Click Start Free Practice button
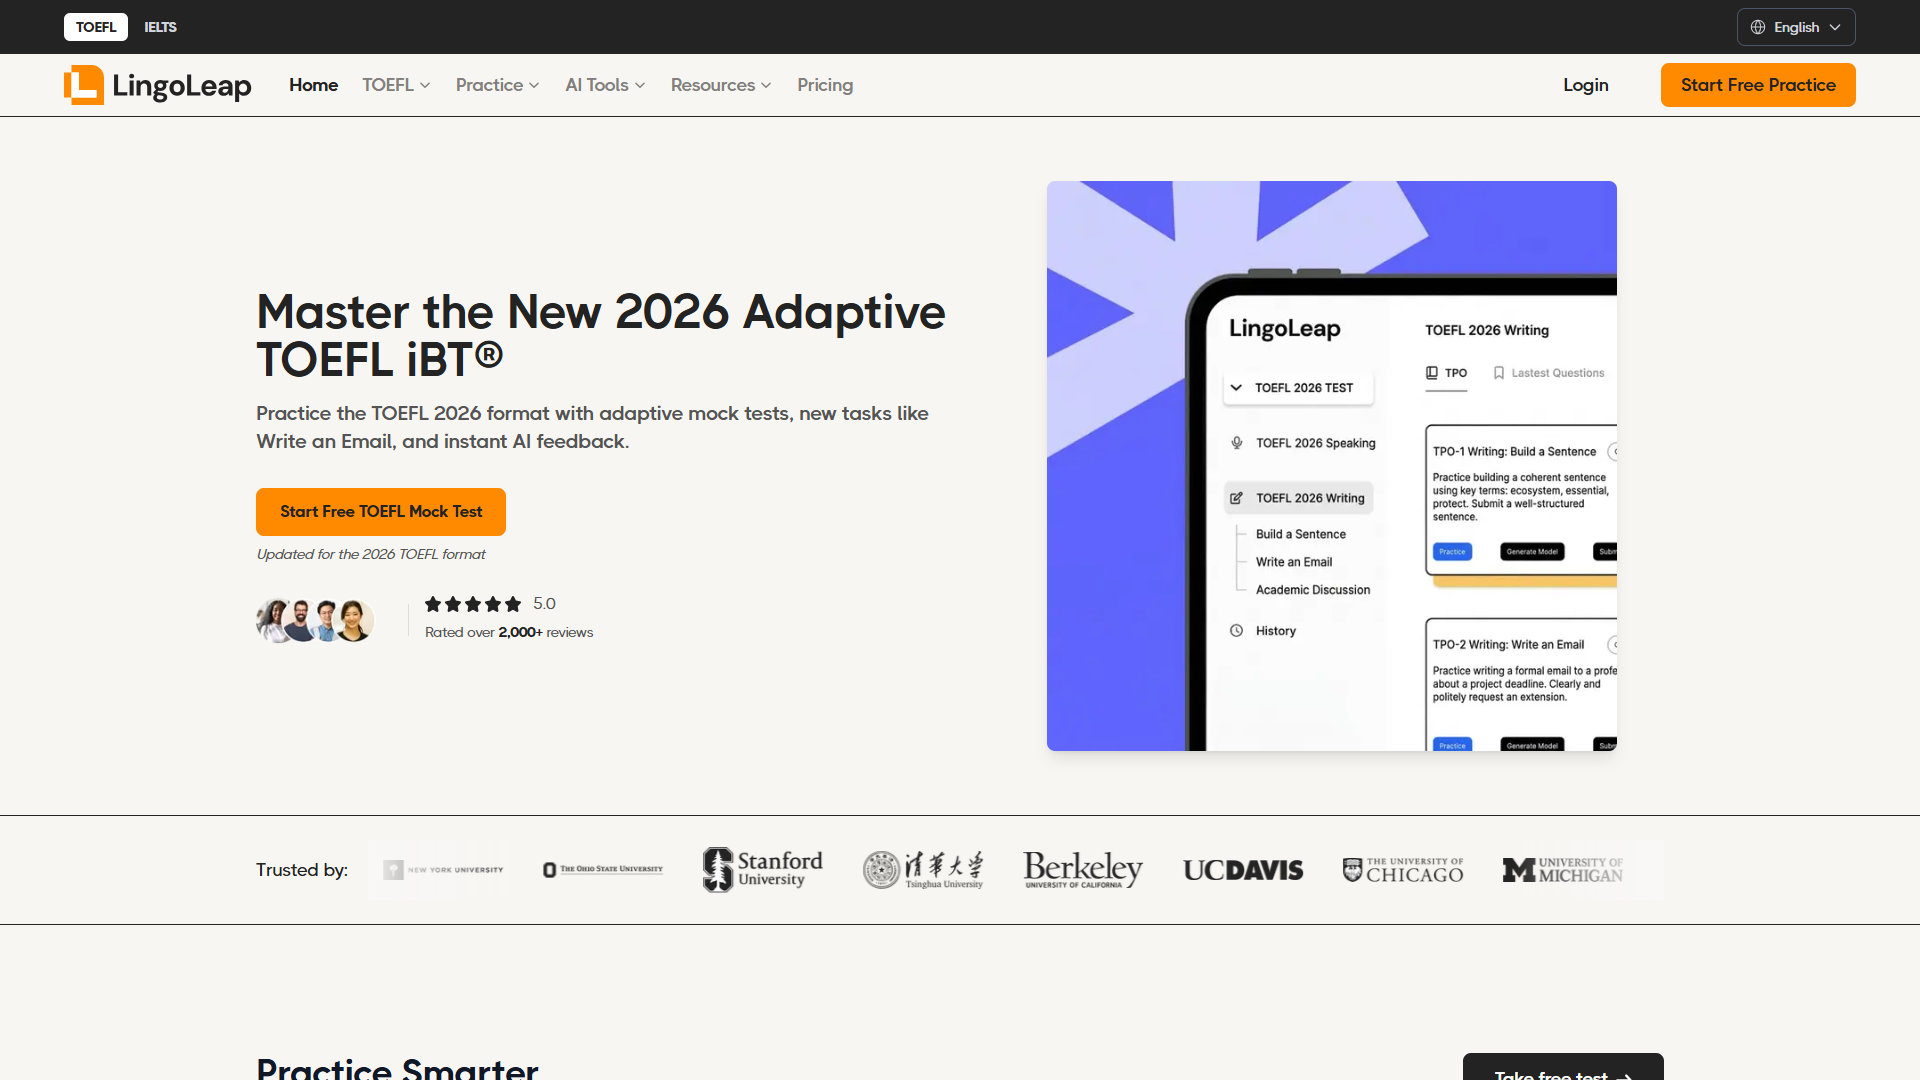 coord(1758,85)
